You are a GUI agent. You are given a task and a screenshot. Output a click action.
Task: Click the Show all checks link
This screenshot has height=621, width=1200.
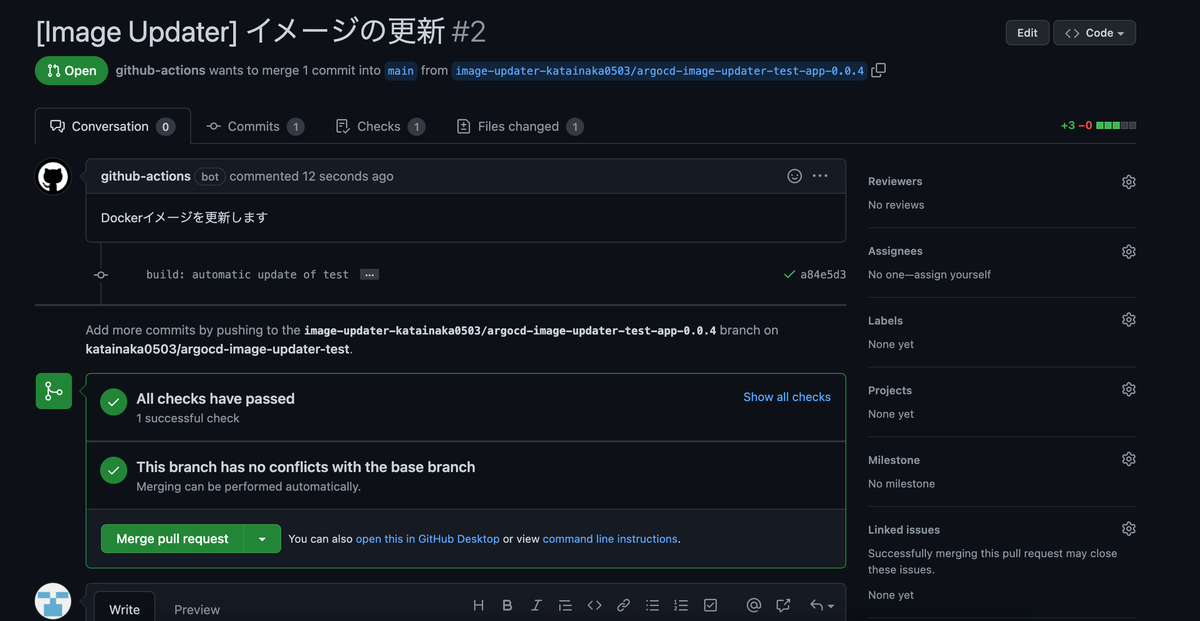(x=787, y=397)
